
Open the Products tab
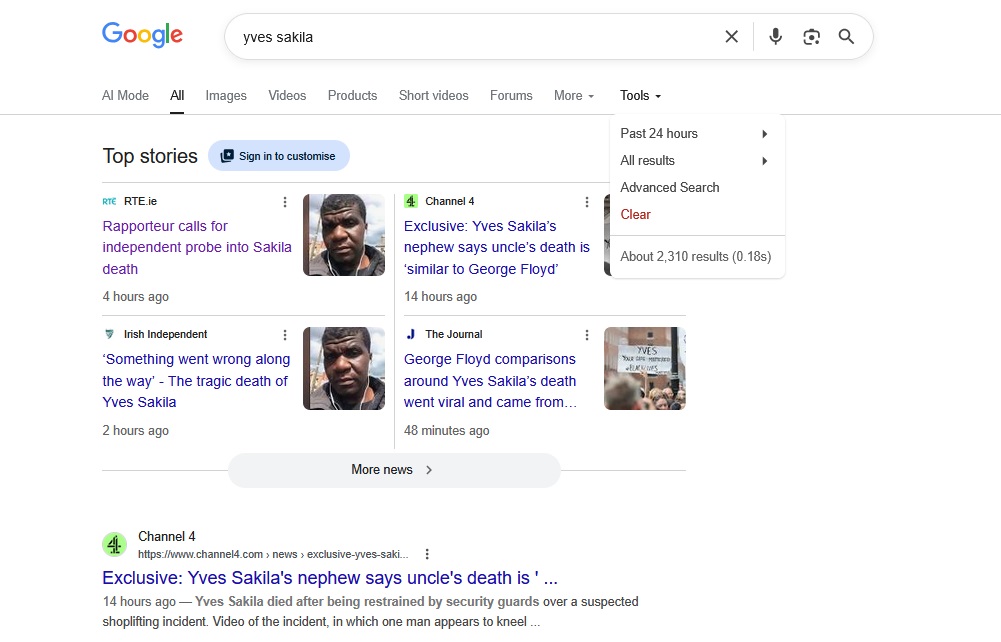(x=352, y=96)
